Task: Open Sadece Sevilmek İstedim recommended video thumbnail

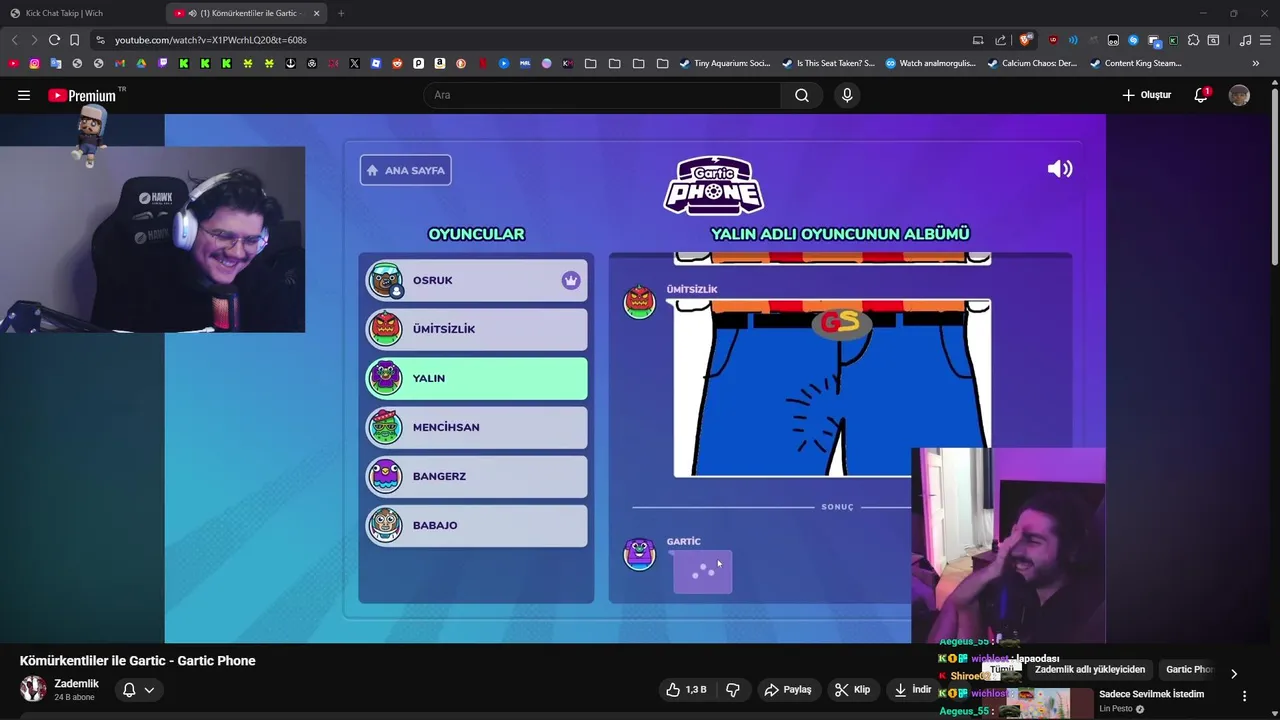Action: click(1040, 703)
